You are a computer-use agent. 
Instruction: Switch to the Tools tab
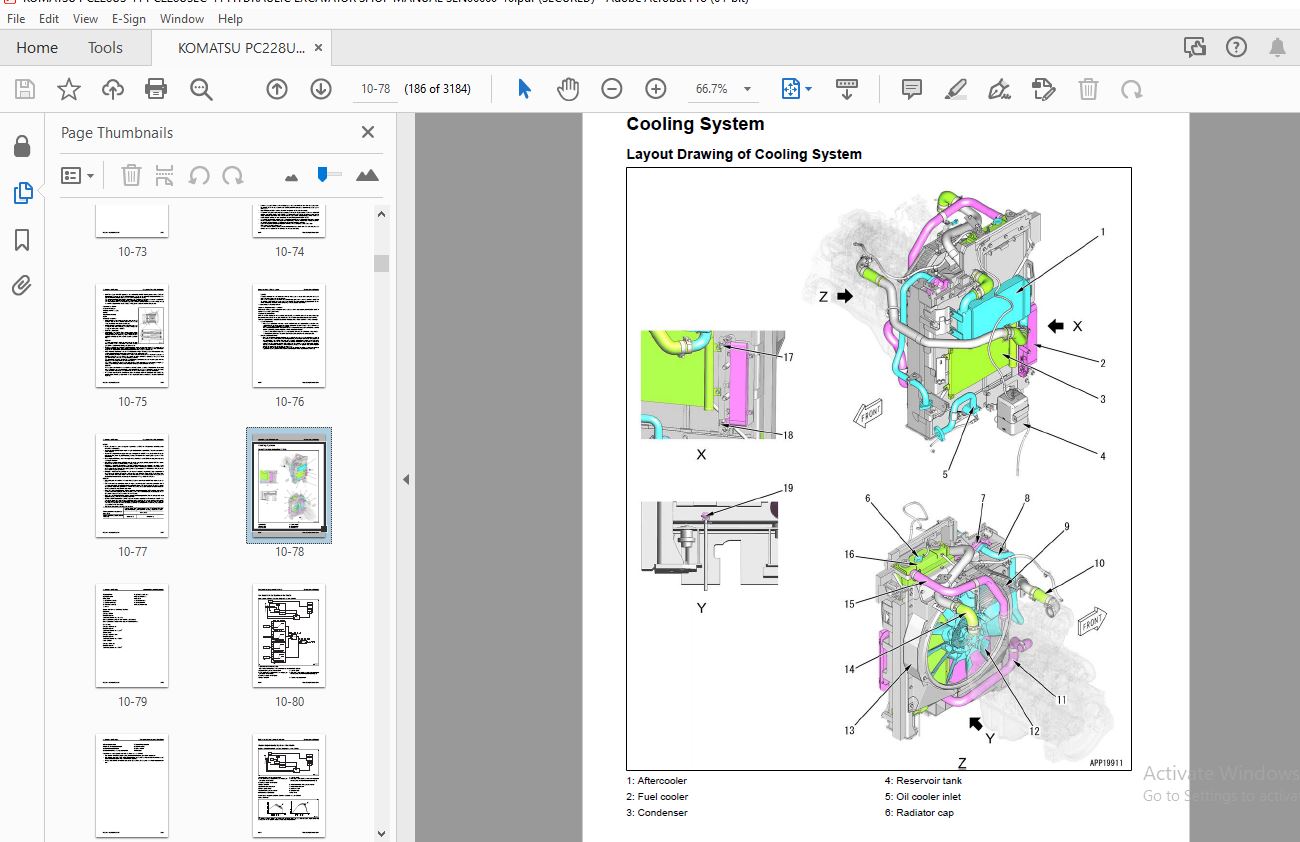(x=105, y=47)
